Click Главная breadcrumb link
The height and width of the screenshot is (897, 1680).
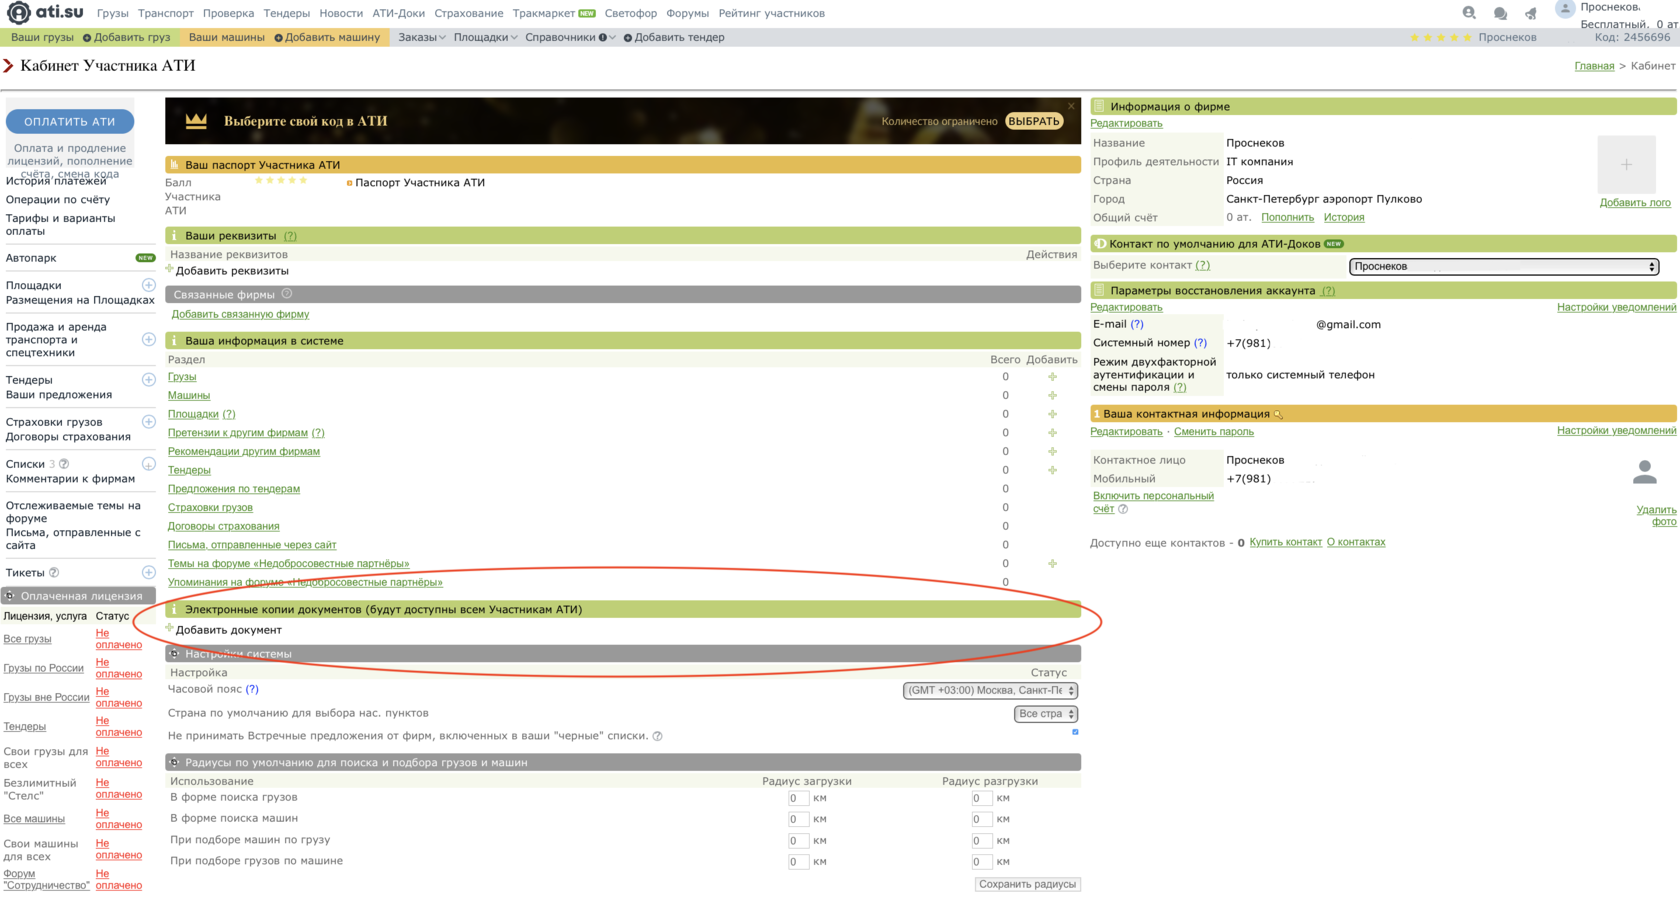(x=1594, y=66)
